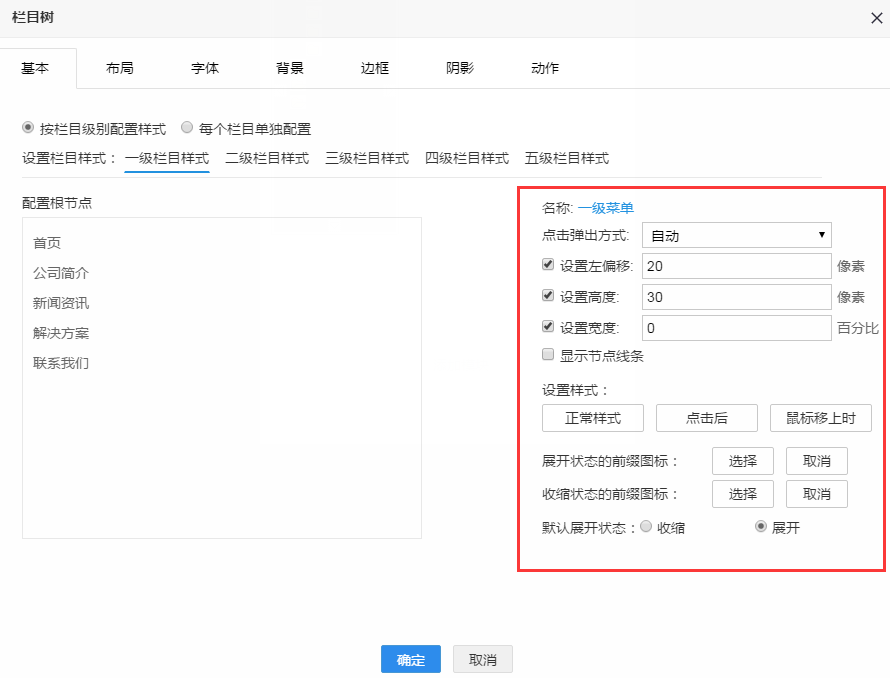Click the 鼠标移上时 style button
This screenshot has height=678, width=890.
click(821, 418)
